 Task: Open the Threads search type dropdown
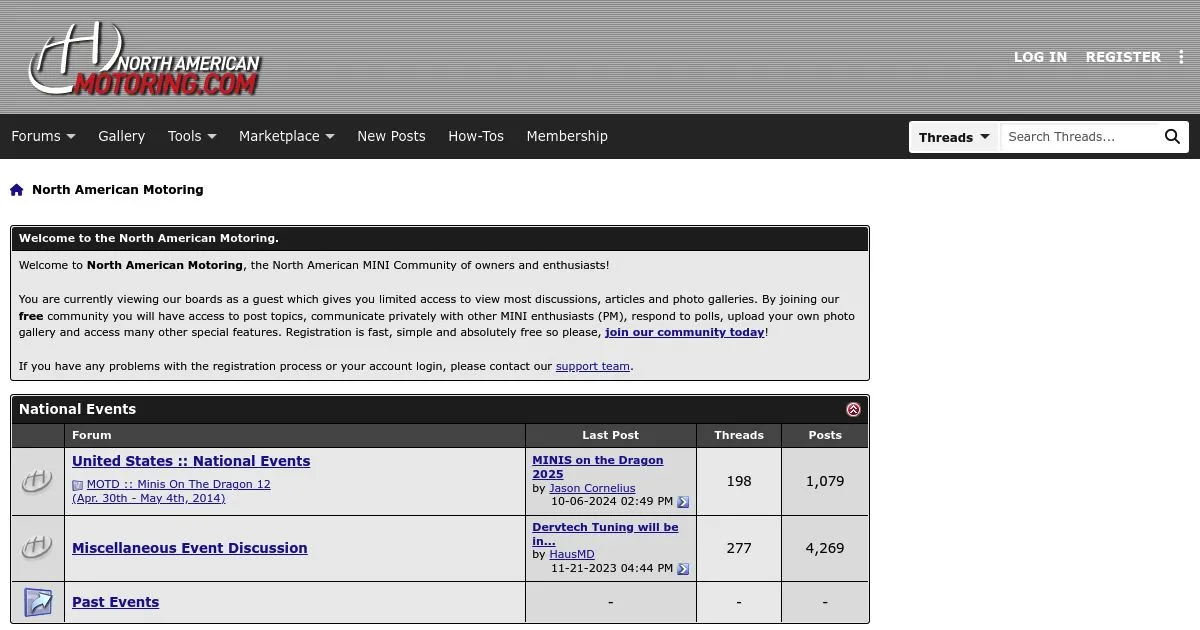click(x=954, y=137)
